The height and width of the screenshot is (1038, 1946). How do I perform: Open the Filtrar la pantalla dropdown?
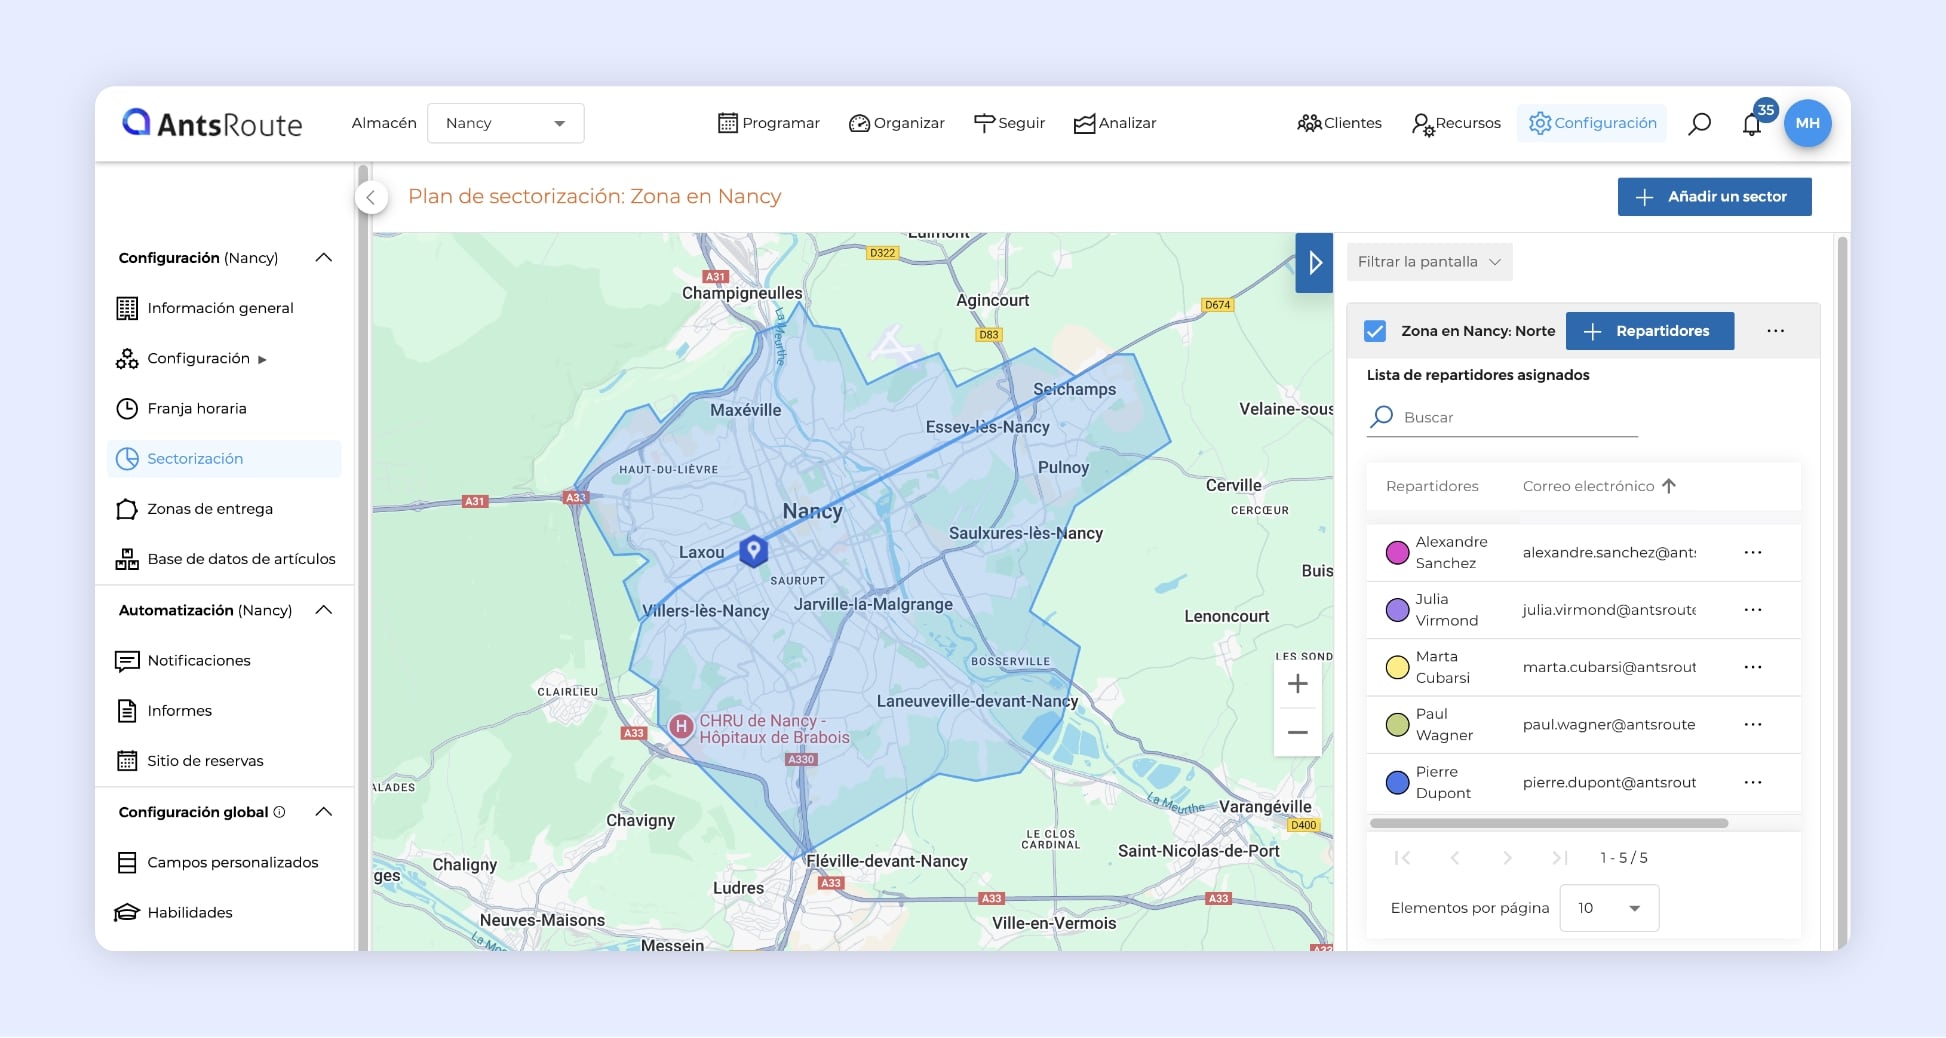click(1428, 261)
